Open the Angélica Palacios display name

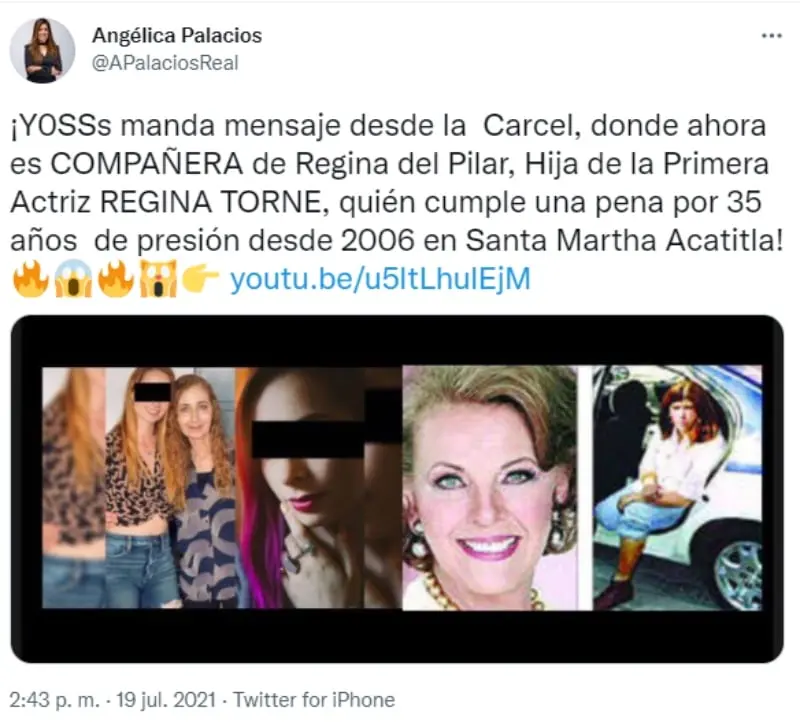point(177,35)
